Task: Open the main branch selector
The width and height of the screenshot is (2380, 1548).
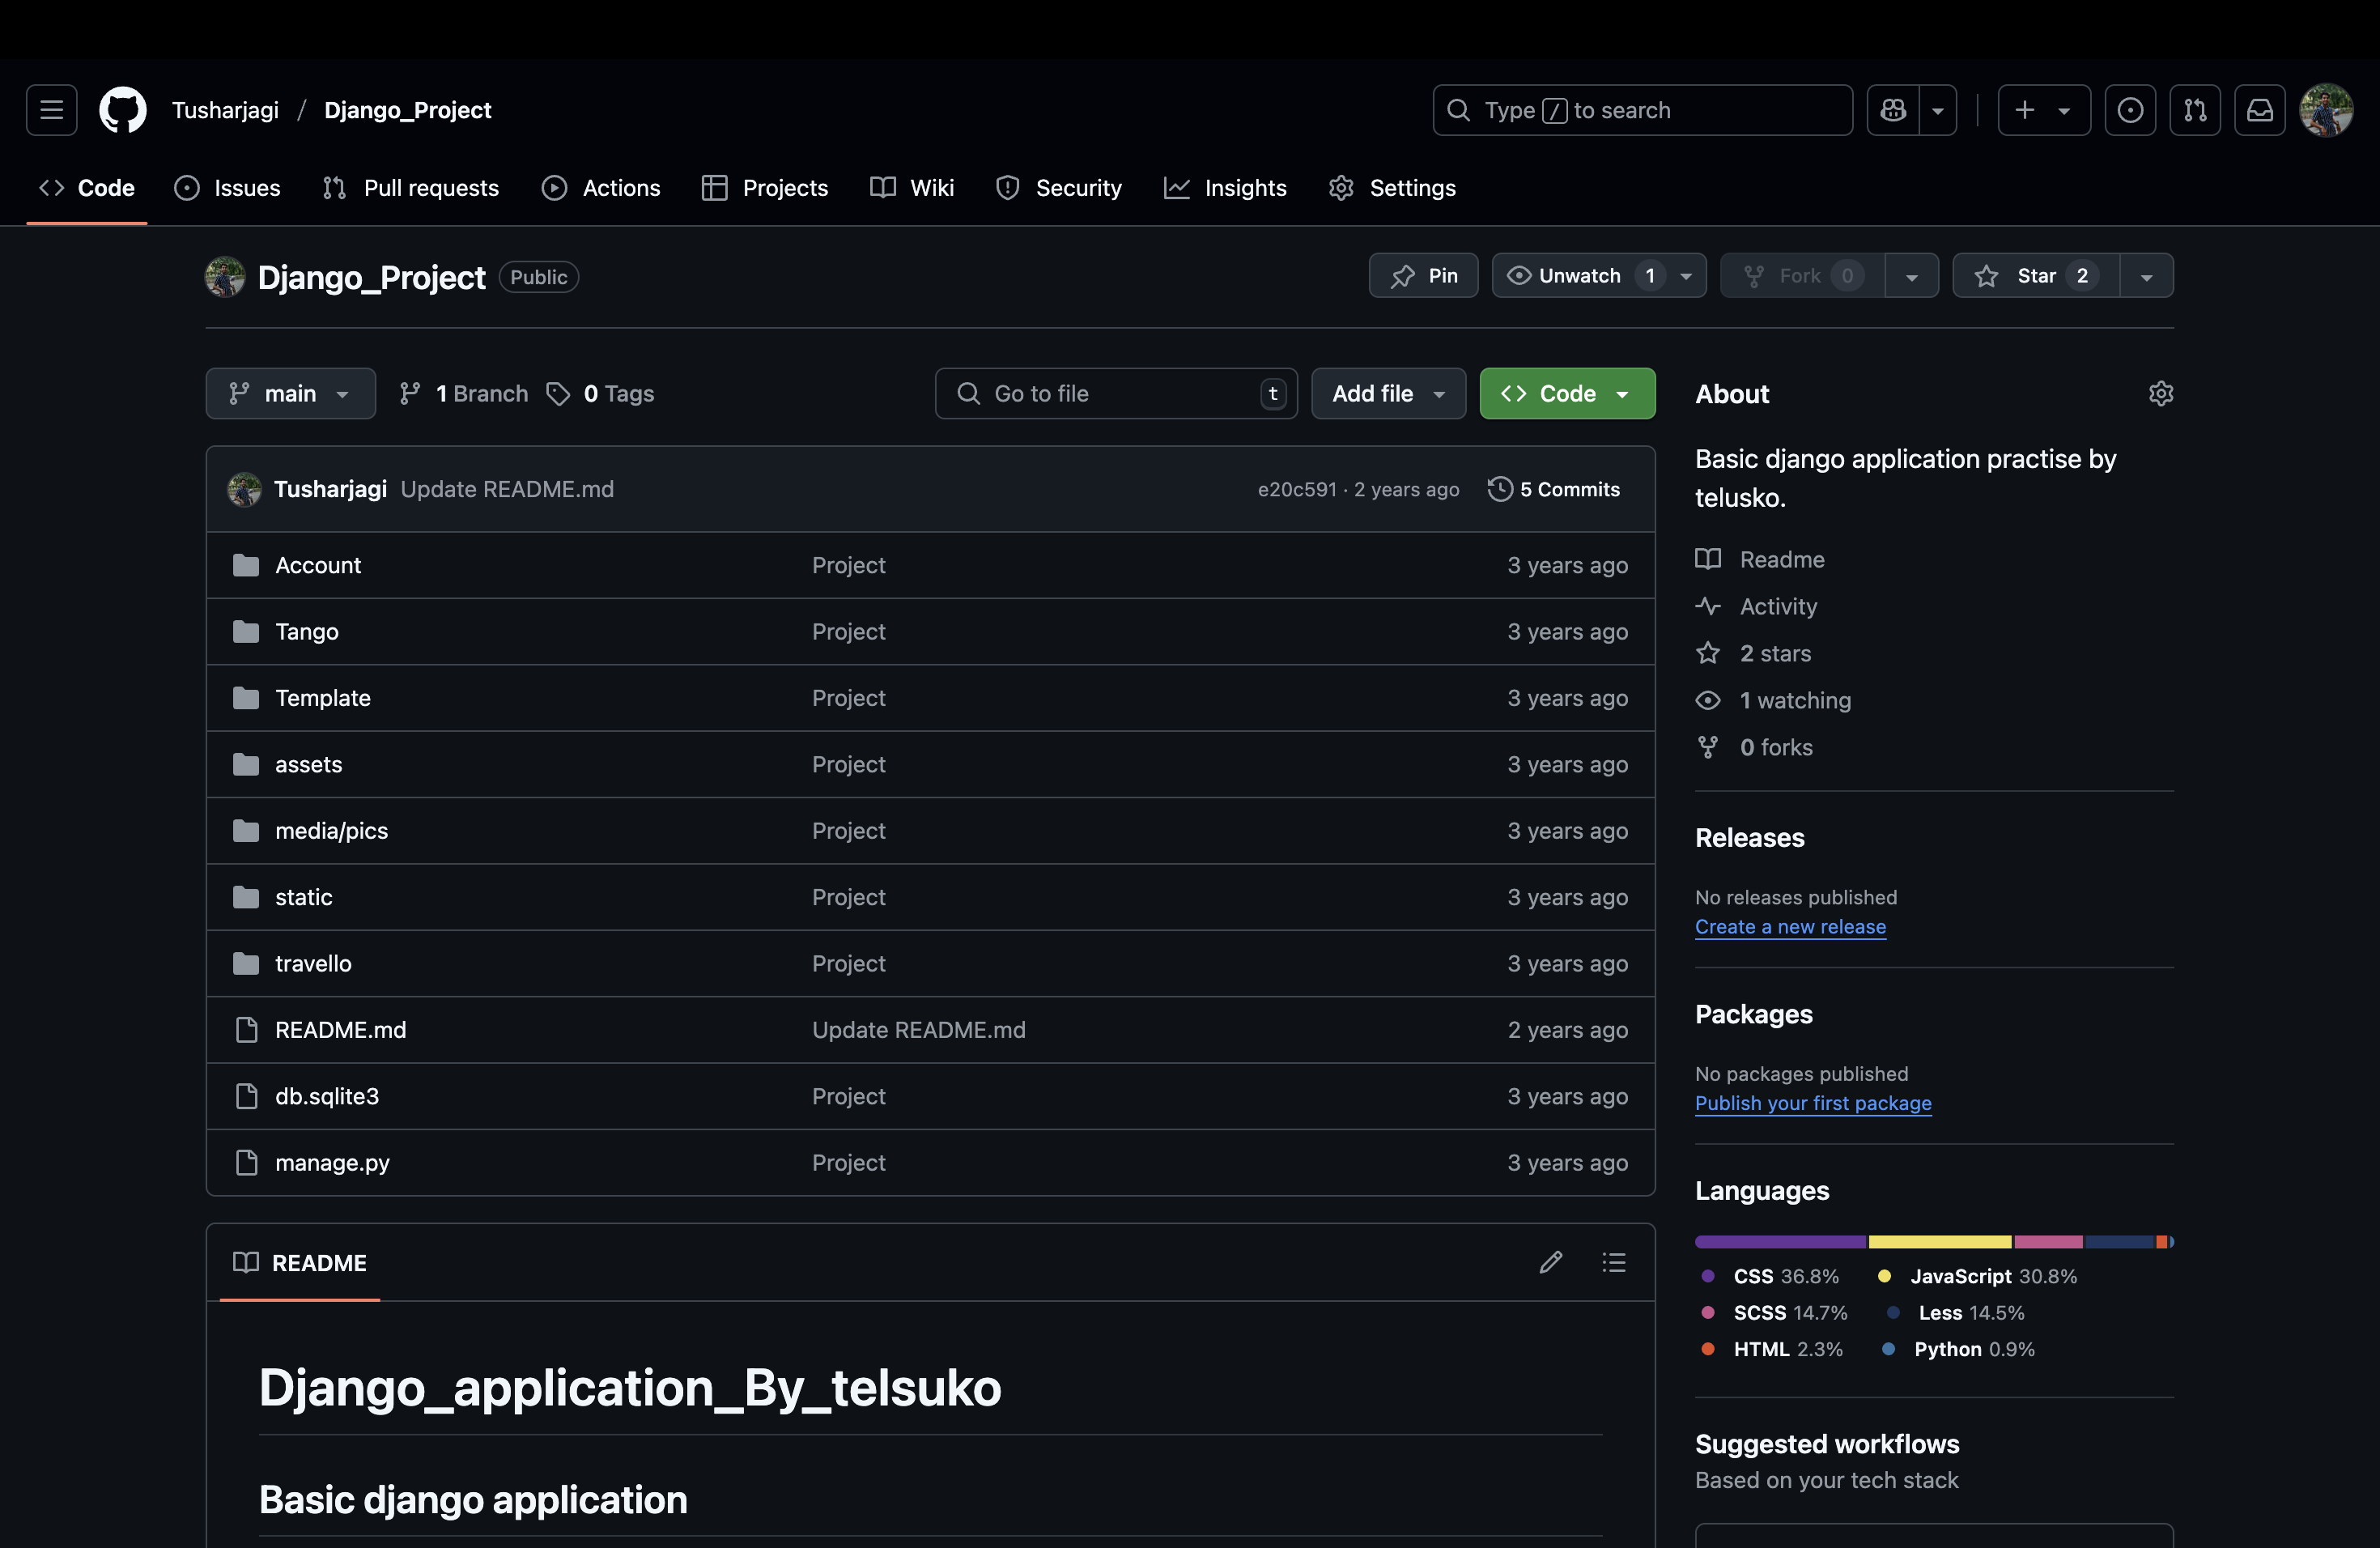Action: (x=290, y=394)
